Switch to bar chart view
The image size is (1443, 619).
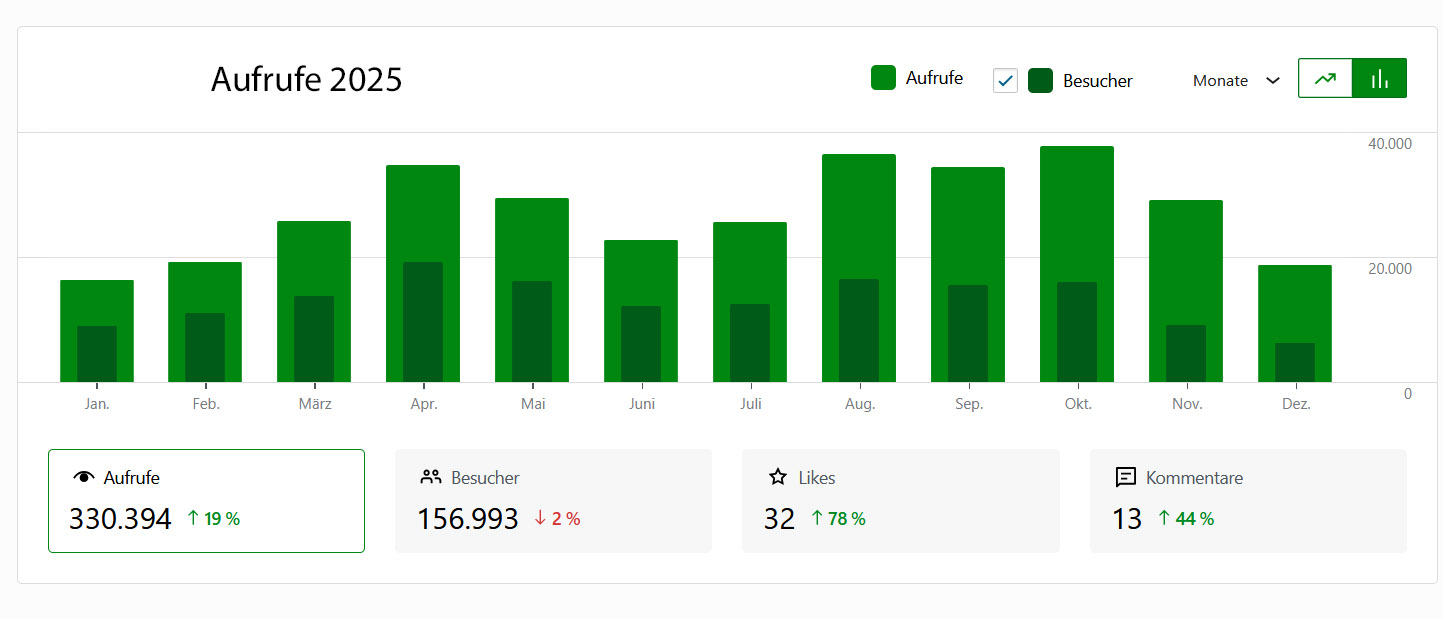click(1379, 79)
